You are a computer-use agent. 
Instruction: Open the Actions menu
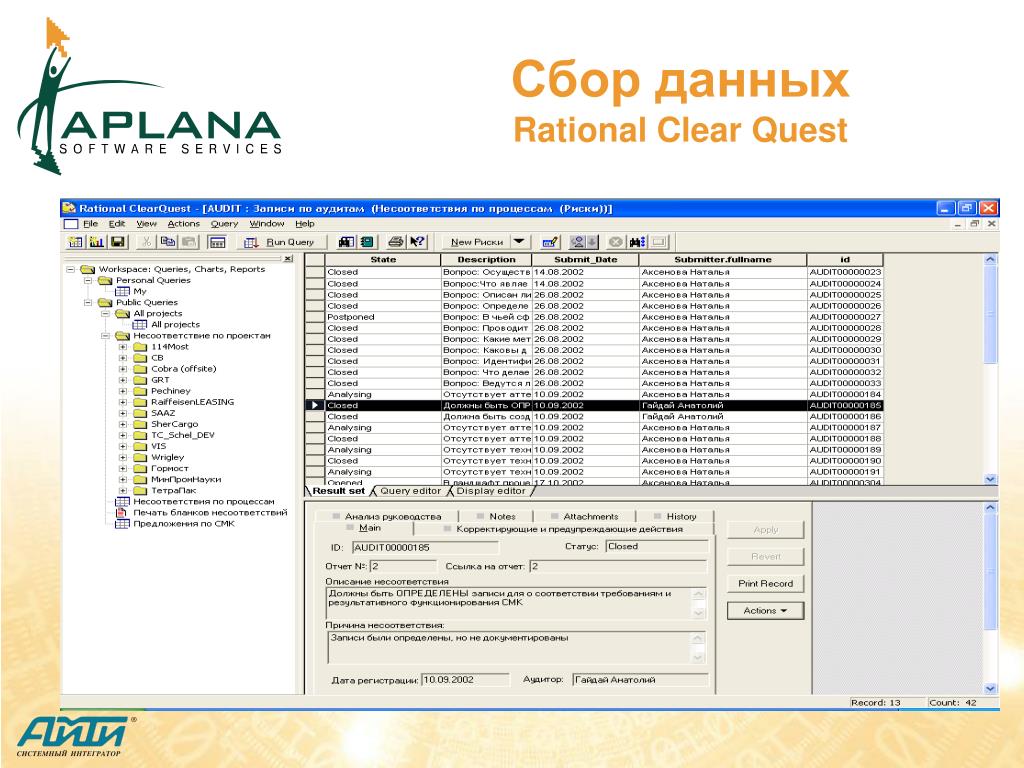[184, 223]
